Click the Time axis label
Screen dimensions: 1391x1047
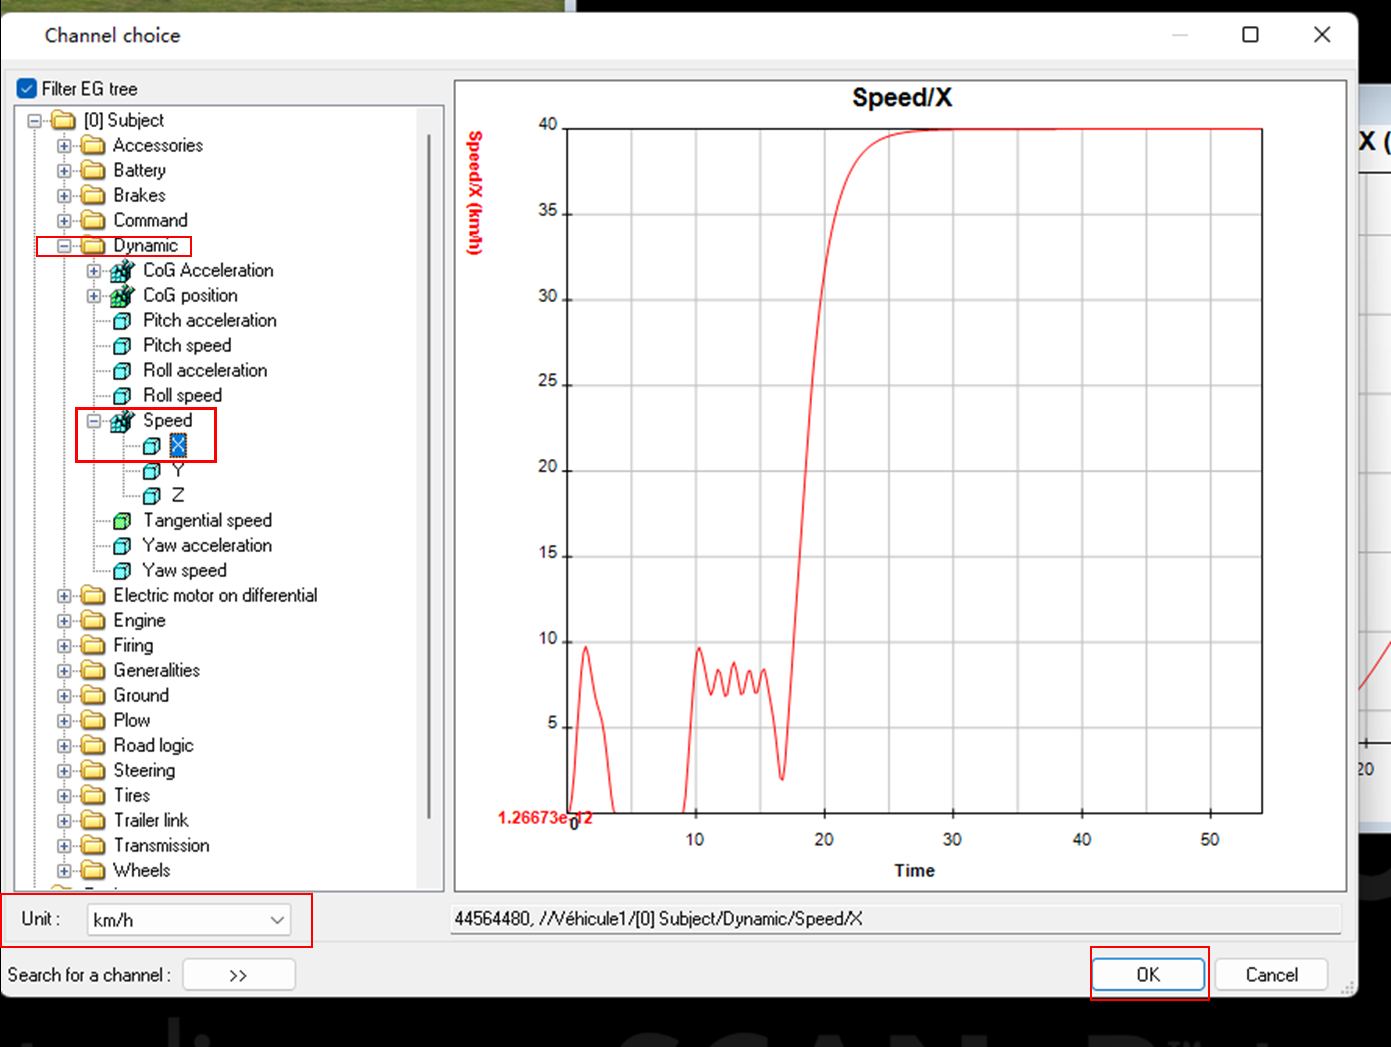tap(914, 871)
